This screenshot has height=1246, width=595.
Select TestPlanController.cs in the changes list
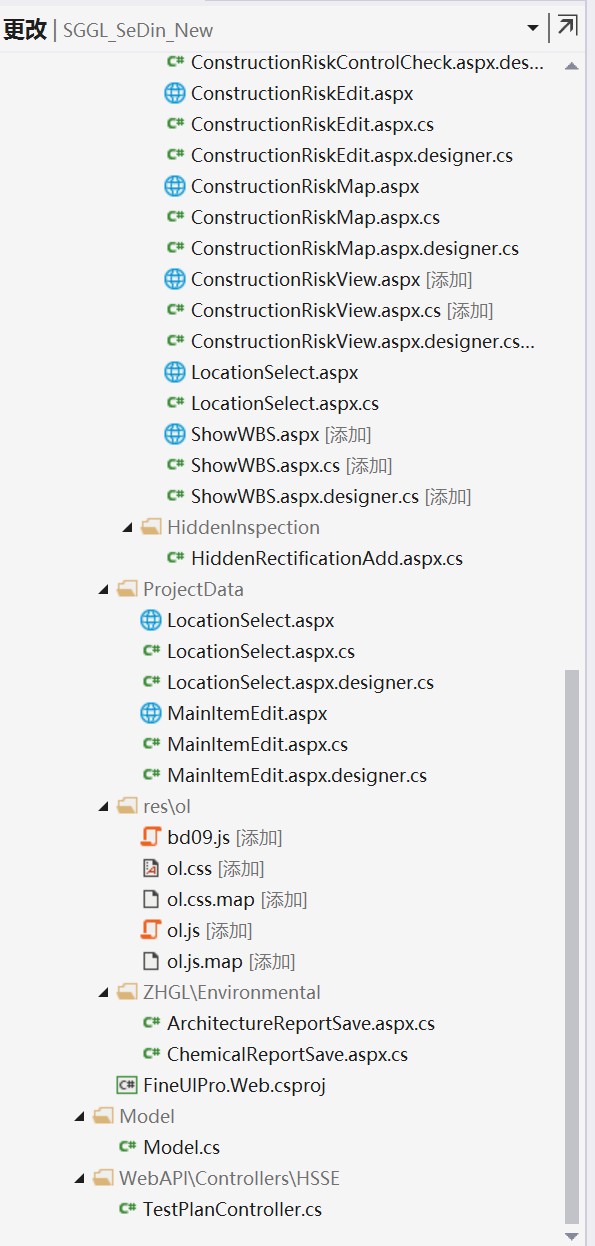pos(232,1209)
